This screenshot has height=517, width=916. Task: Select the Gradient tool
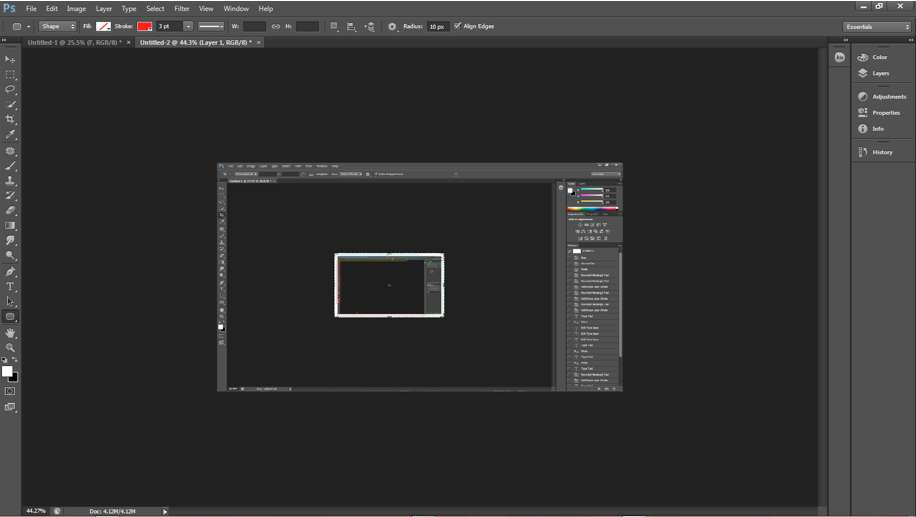10,225
